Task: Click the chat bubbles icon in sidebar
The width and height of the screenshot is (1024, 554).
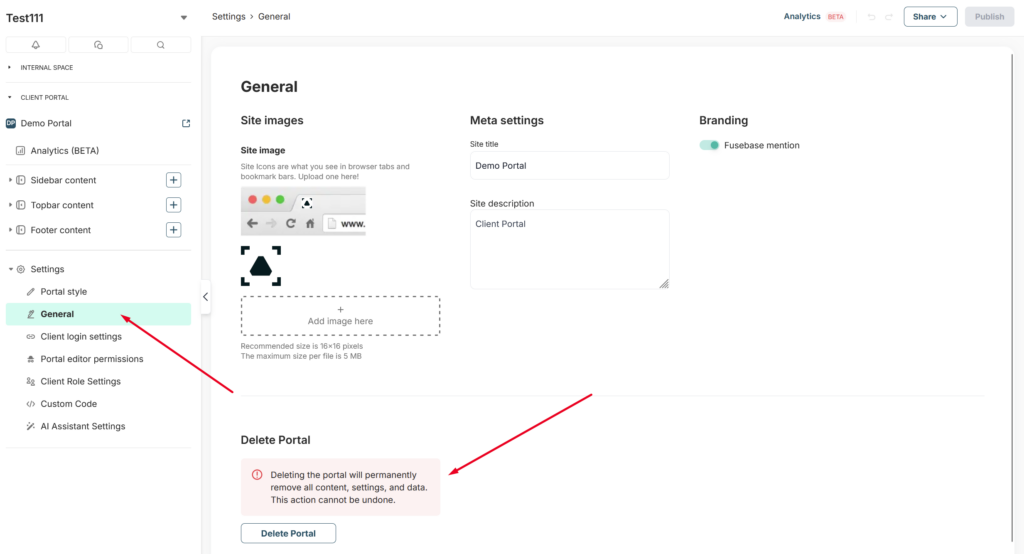Action: 98,45
